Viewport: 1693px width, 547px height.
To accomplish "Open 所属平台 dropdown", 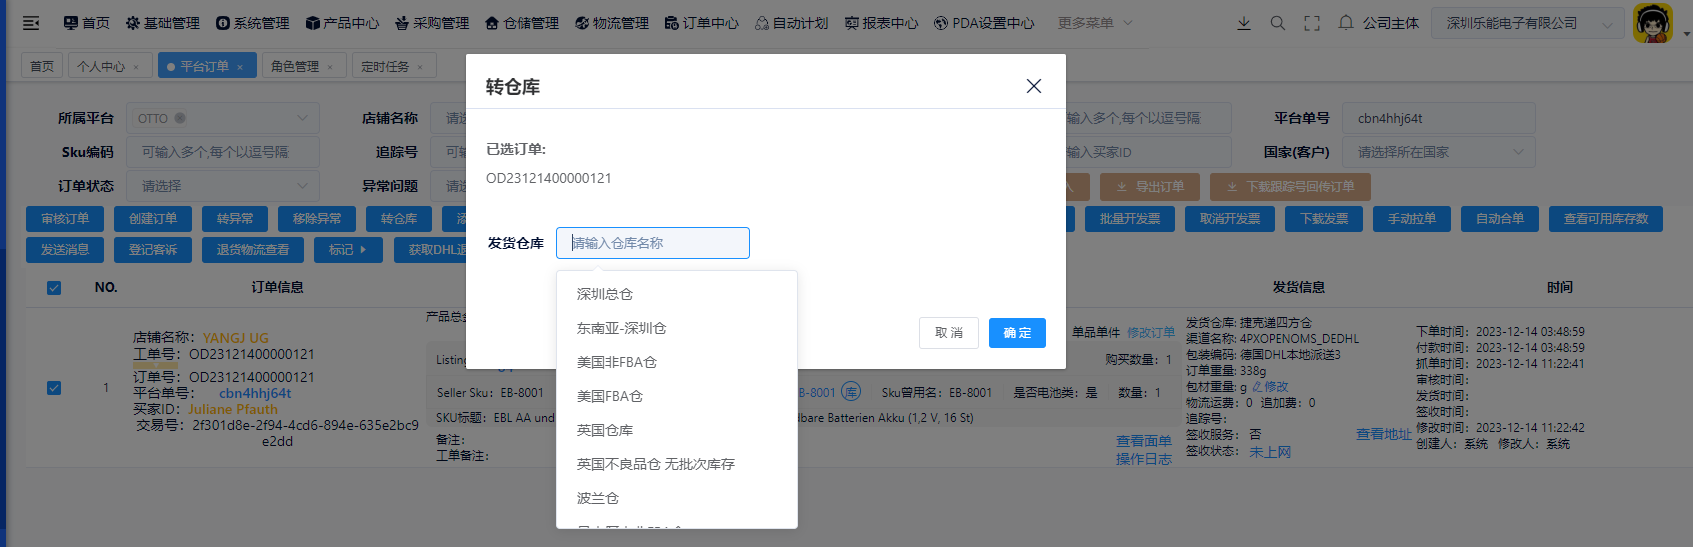I will [222, 118].
